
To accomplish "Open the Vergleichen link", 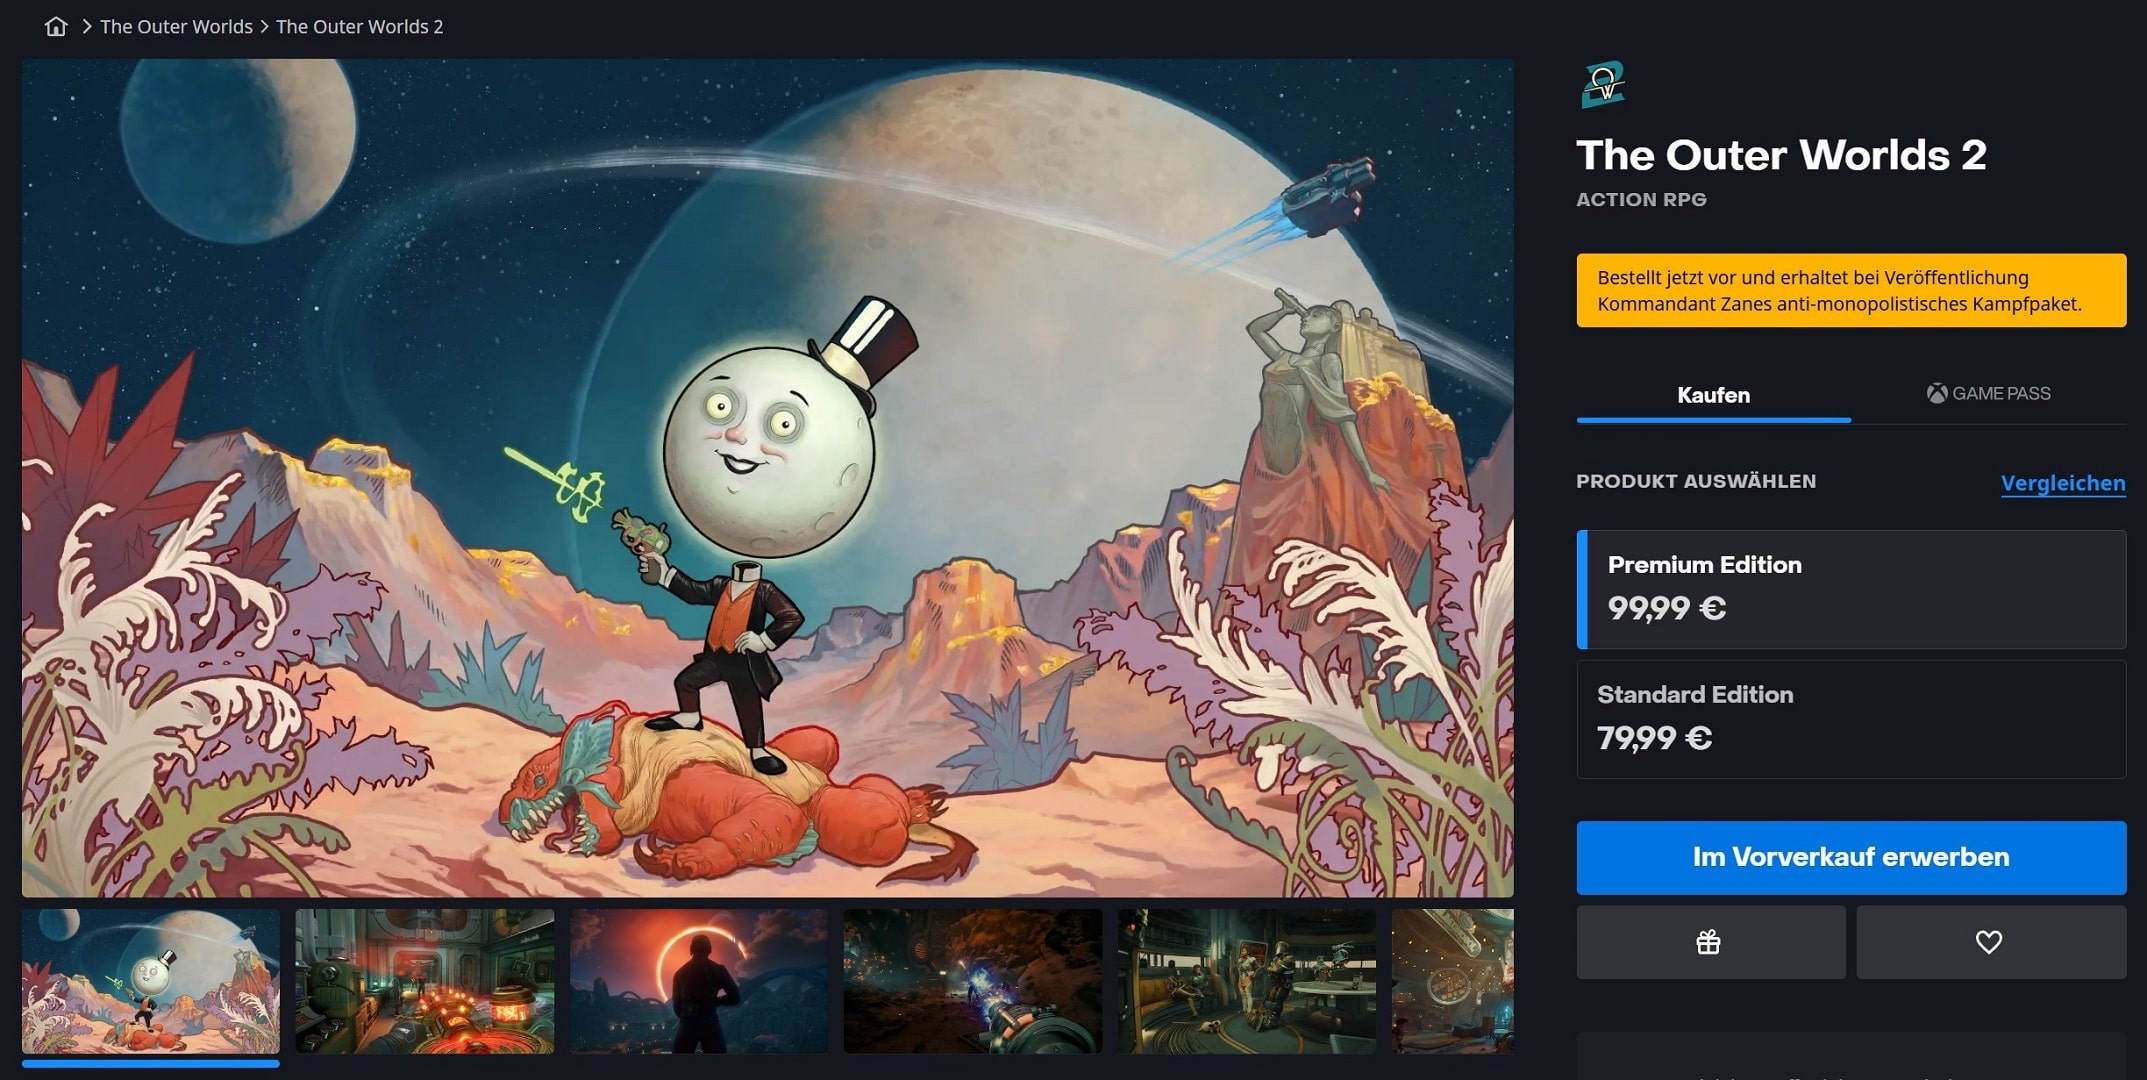I will [x=2063, y=483].
